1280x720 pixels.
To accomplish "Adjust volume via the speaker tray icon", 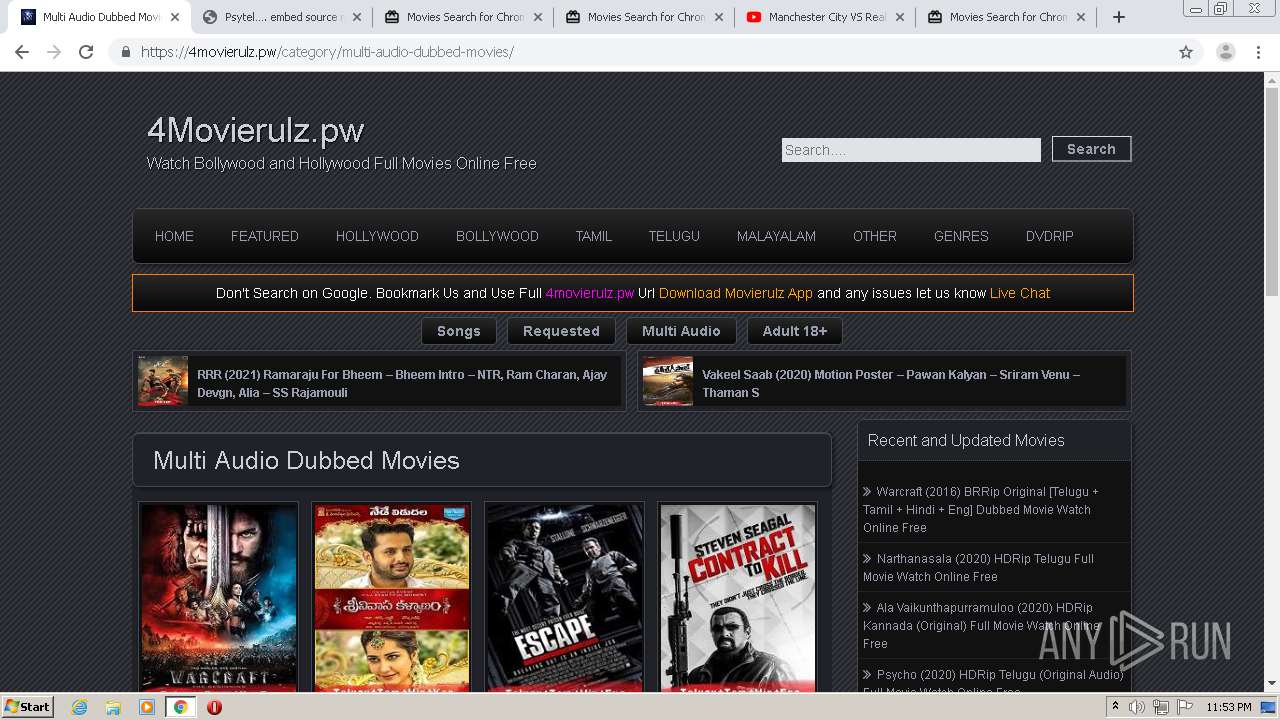I will [1137, 707].
